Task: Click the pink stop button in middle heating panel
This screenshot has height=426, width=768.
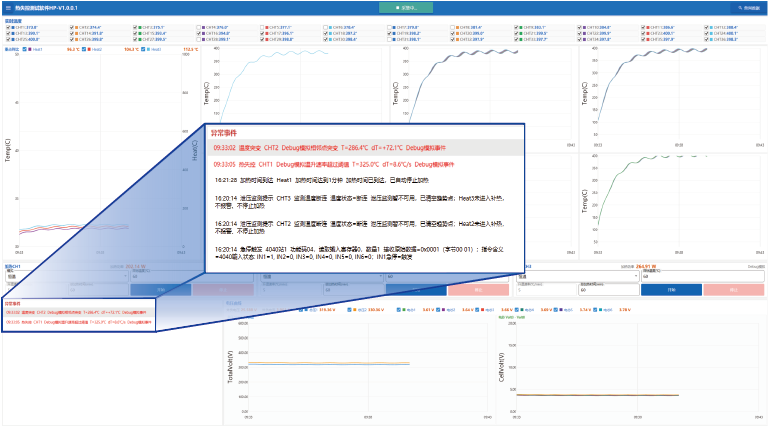Action: point(479,290)
